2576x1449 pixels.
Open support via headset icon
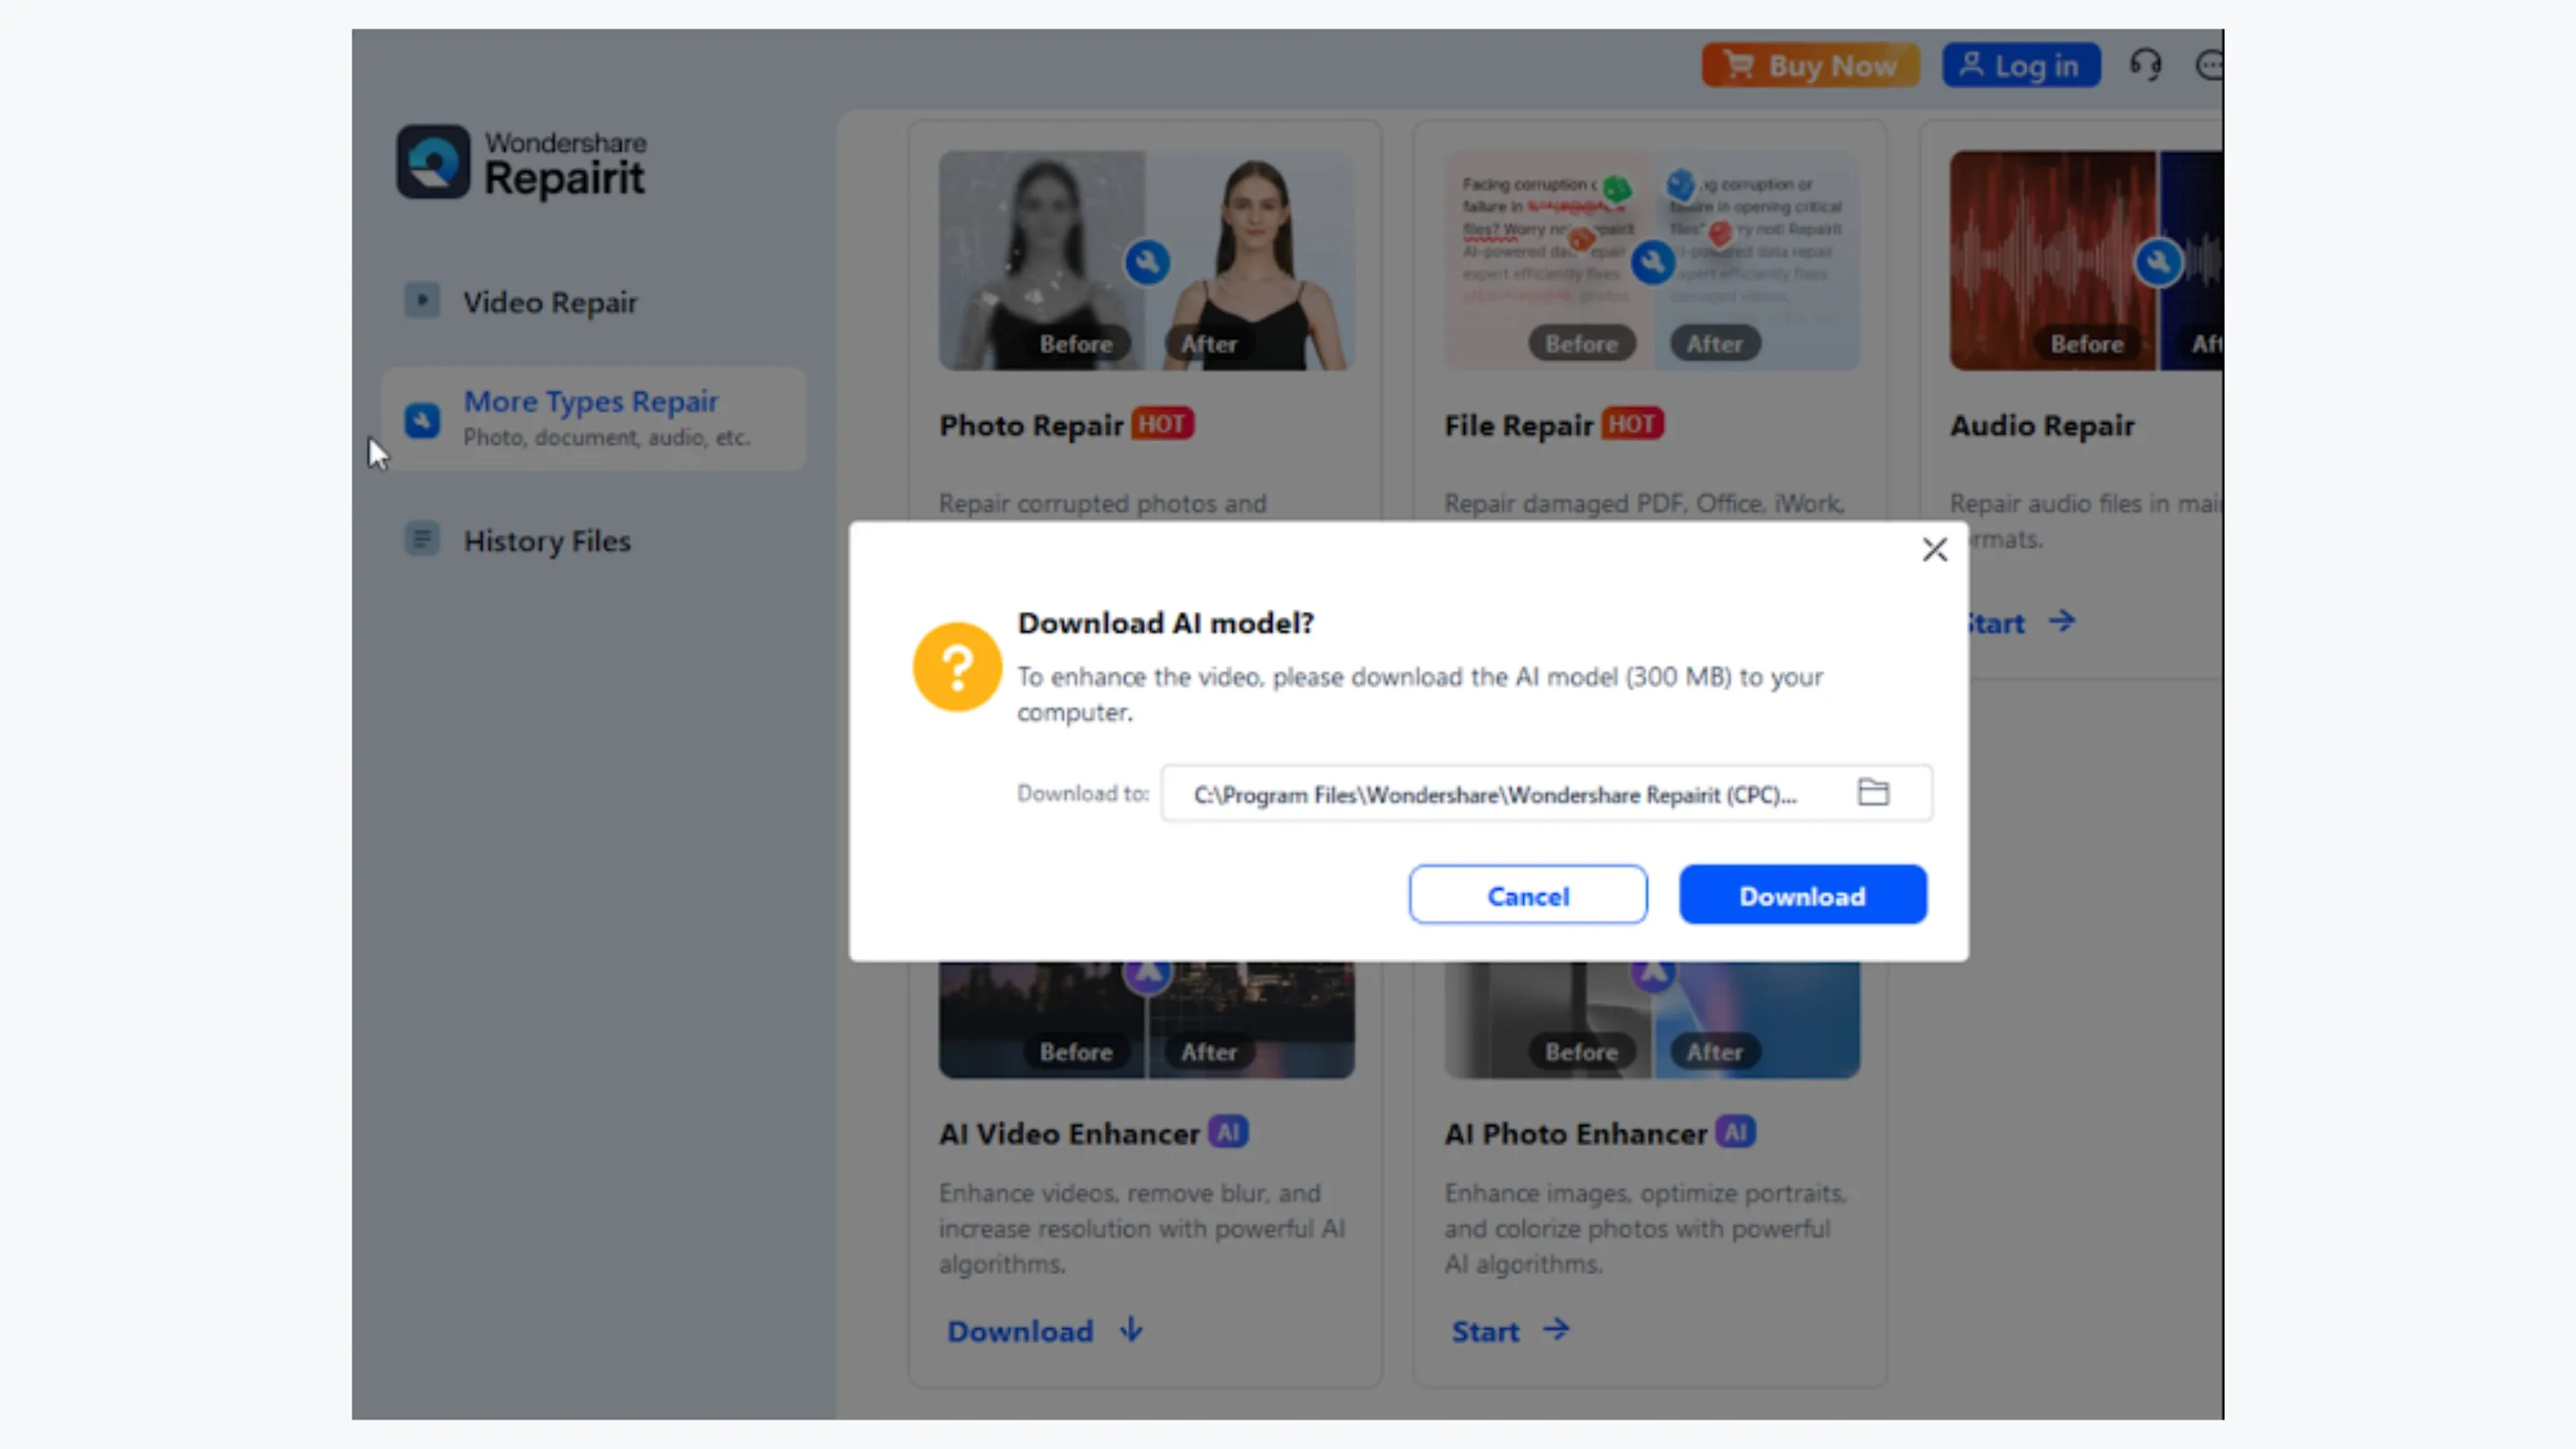pos(2145,66)
